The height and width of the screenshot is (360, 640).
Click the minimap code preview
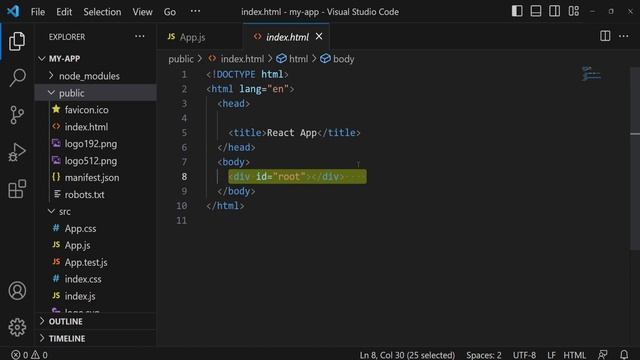click(x=591, y=73)
